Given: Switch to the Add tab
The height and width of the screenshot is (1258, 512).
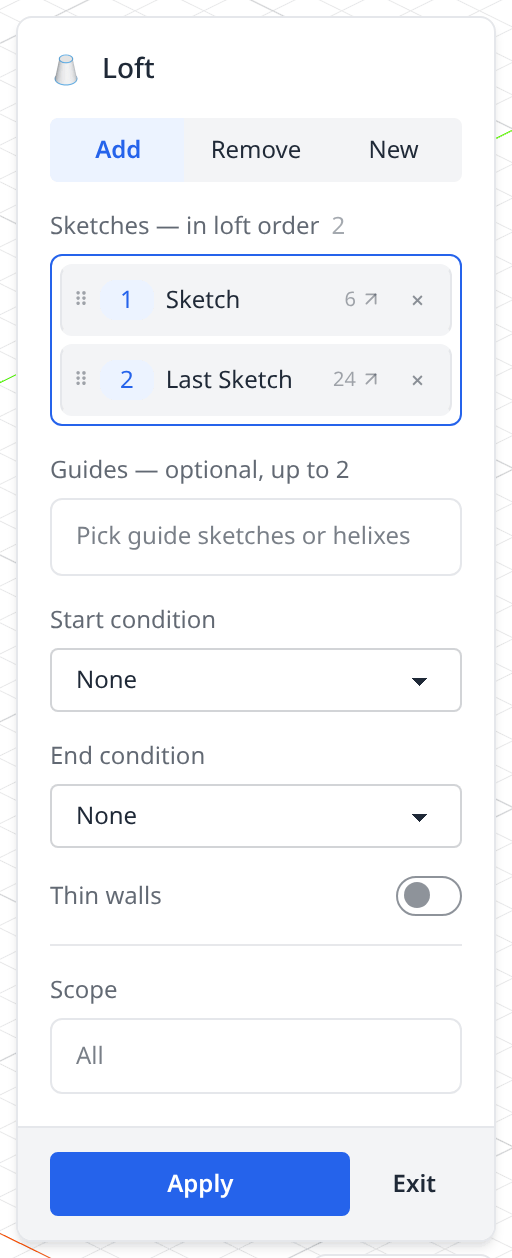Looking at the screenshot, I should [118, 150].
